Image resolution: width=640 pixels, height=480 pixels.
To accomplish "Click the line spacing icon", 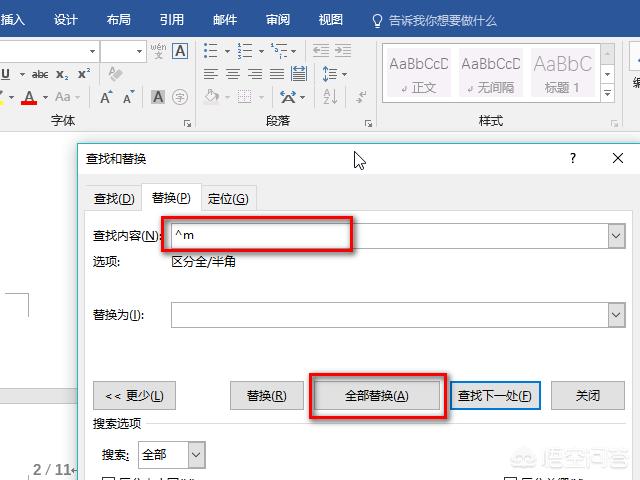I will (329, 74).
